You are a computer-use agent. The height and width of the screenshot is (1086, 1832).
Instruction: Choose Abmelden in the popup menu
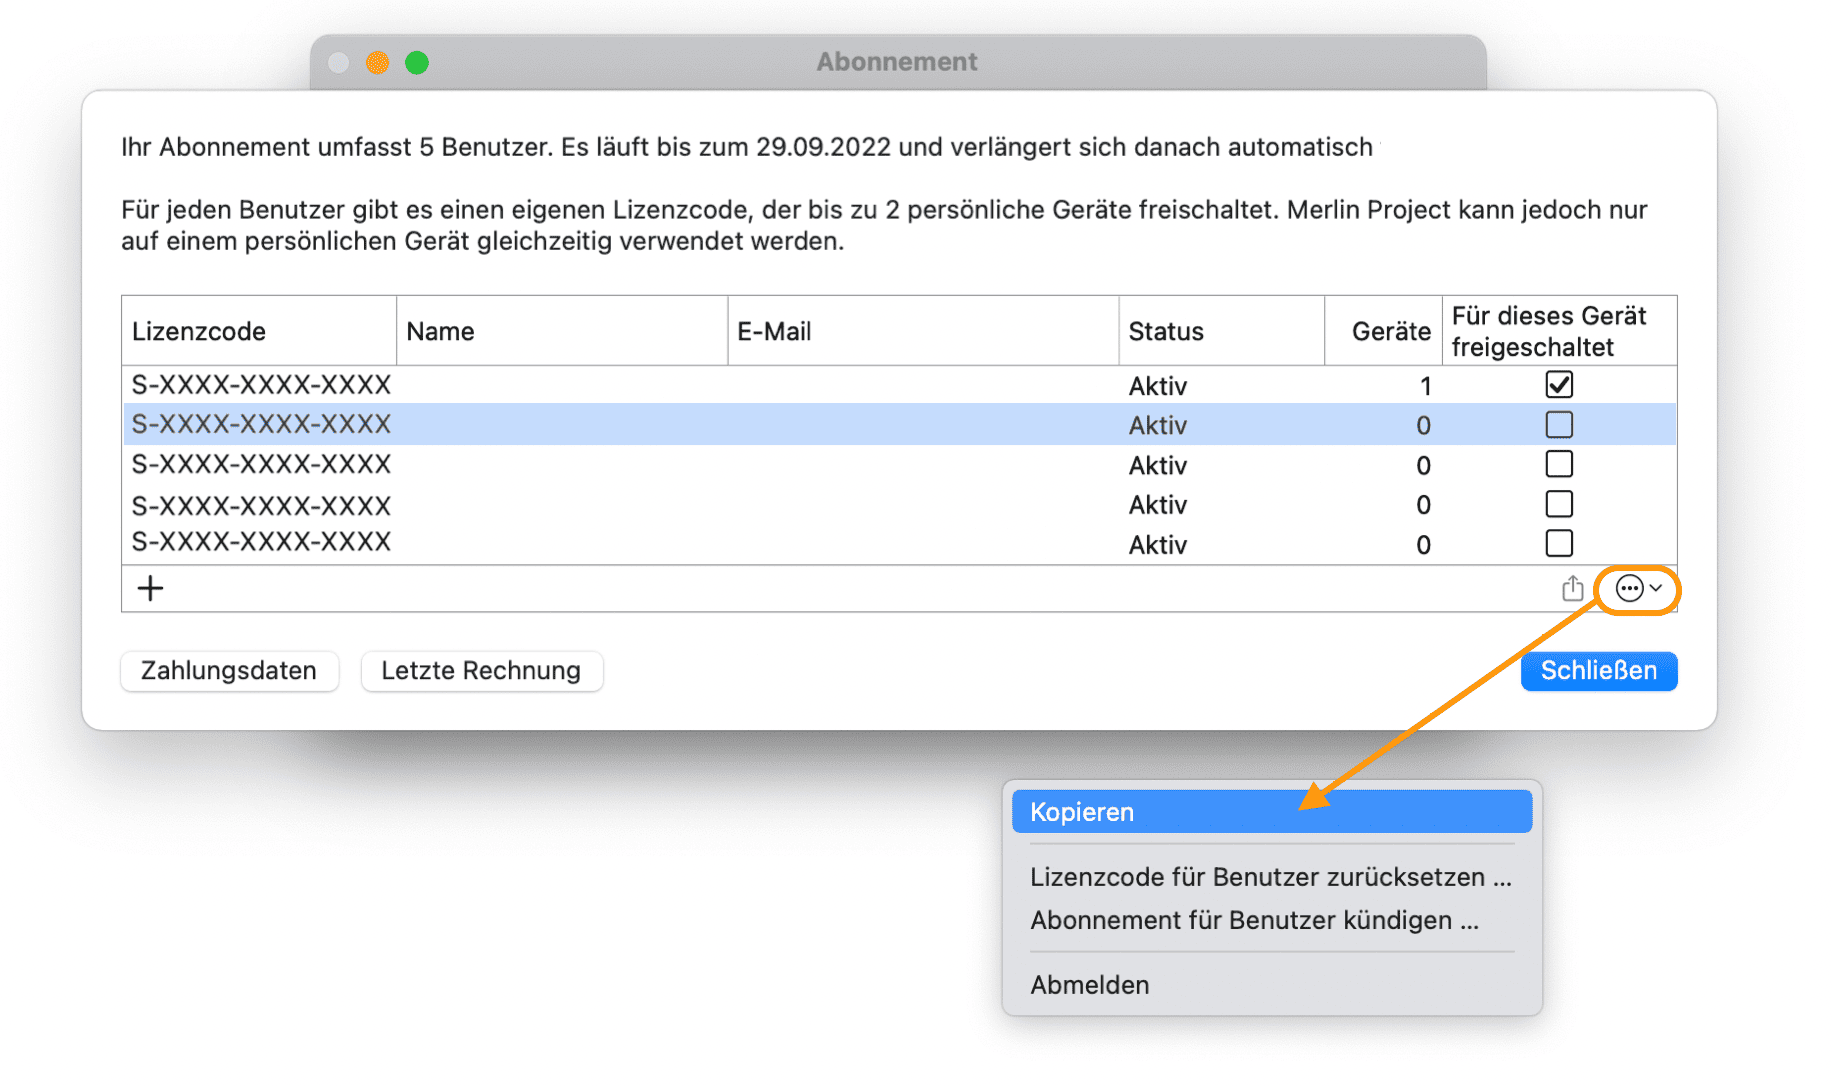1090,985
